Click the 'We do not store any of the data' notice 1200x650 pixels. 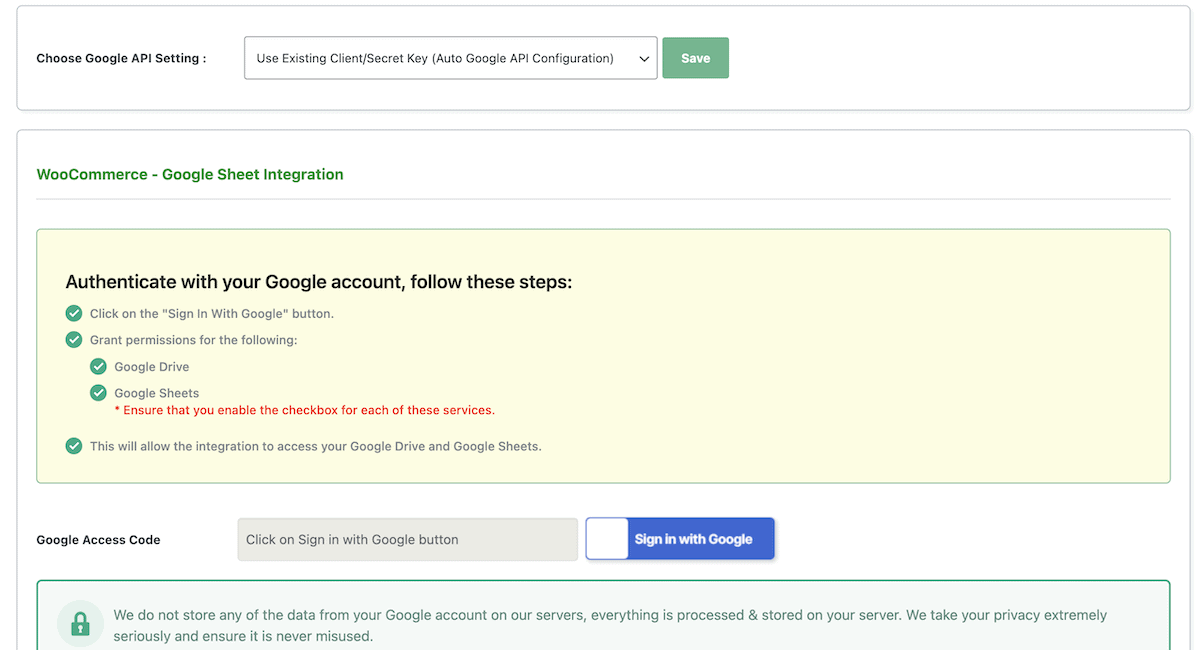[x=610, y=626]
